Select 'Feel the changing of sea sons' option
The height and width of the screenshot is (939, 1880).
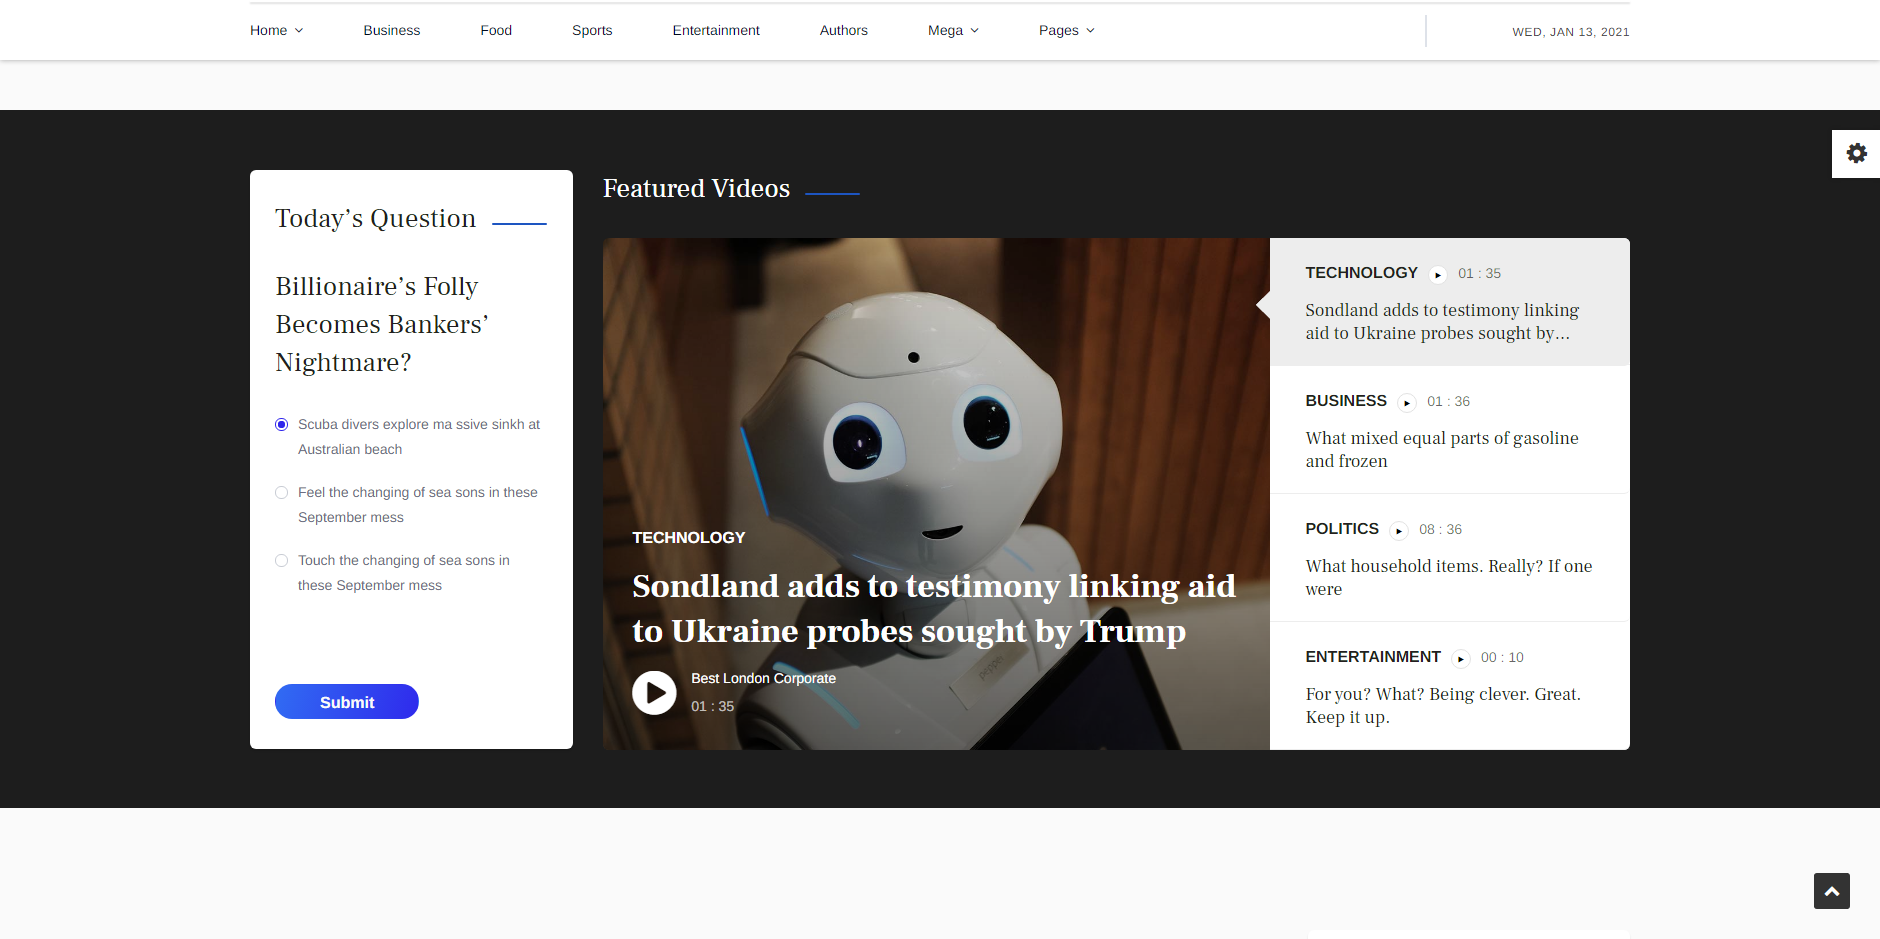pos(282,493)
